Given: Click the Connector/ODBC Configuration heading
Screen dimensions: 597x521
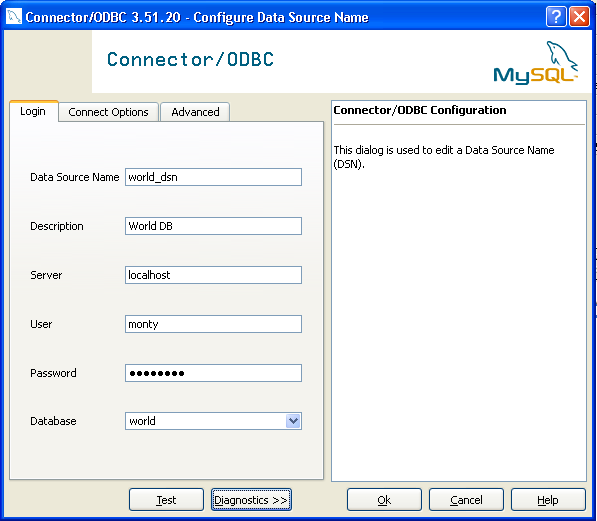Looking at the screenshot, I should click(x=420, y=110).
